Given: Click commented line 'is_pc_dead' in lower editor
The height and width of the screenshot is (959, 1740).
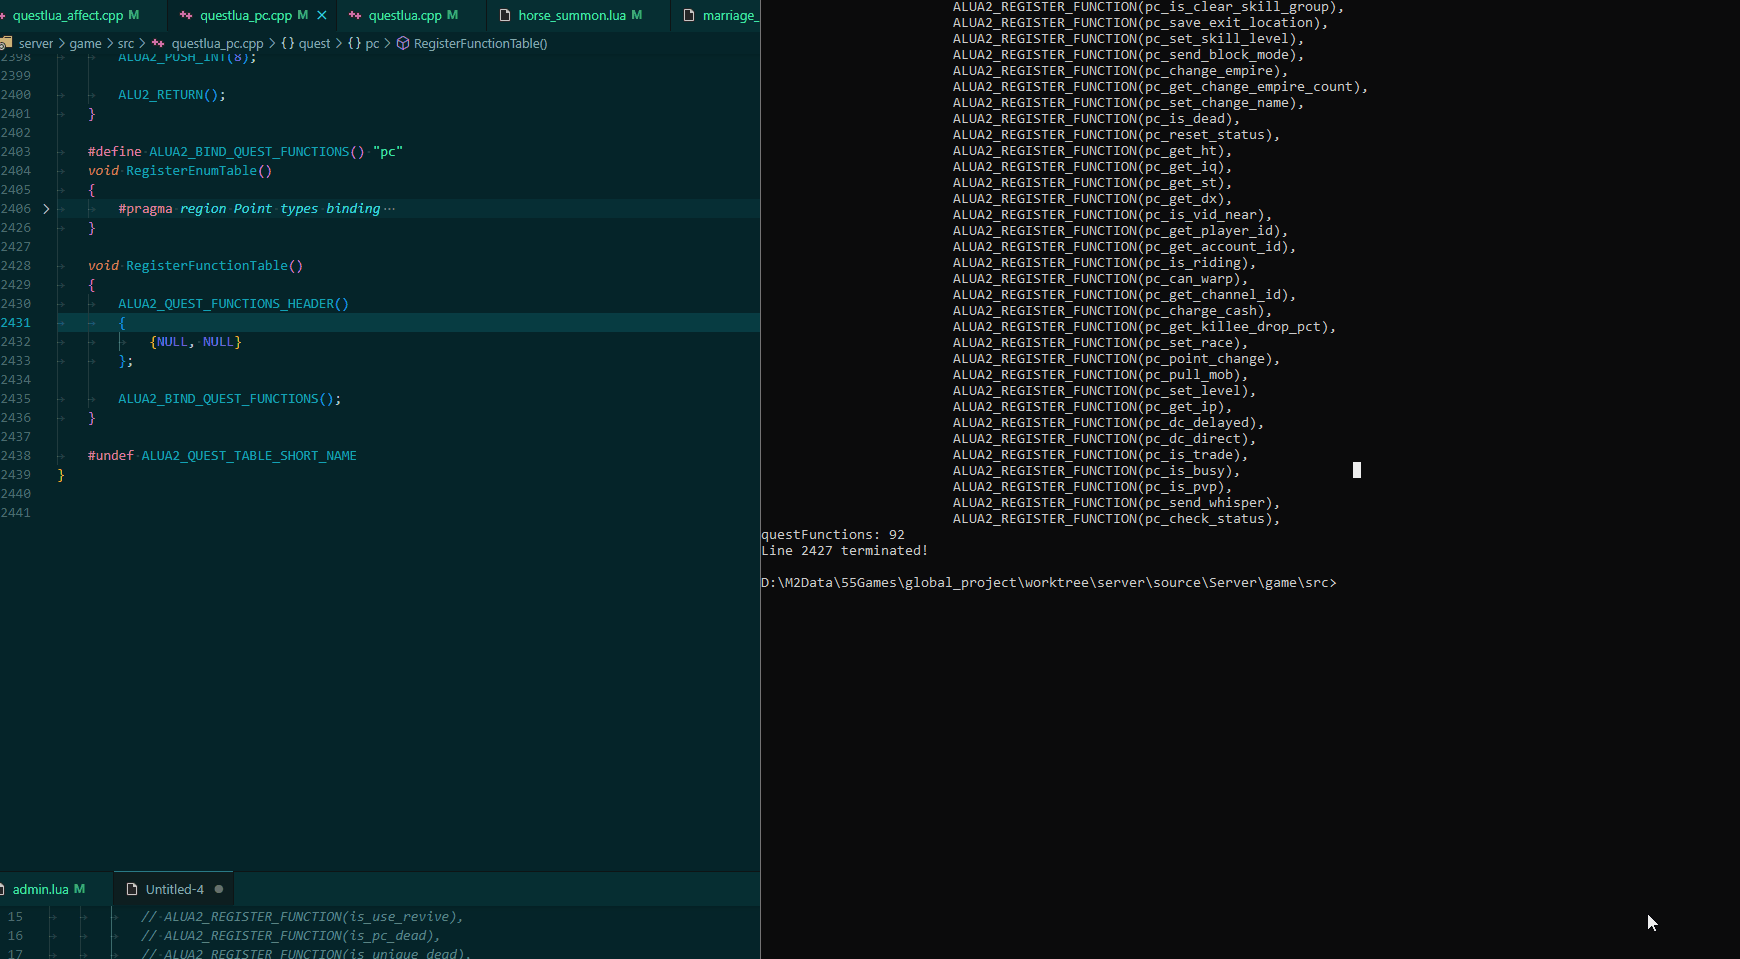Looking at the screenshot, I should point(291,936).
